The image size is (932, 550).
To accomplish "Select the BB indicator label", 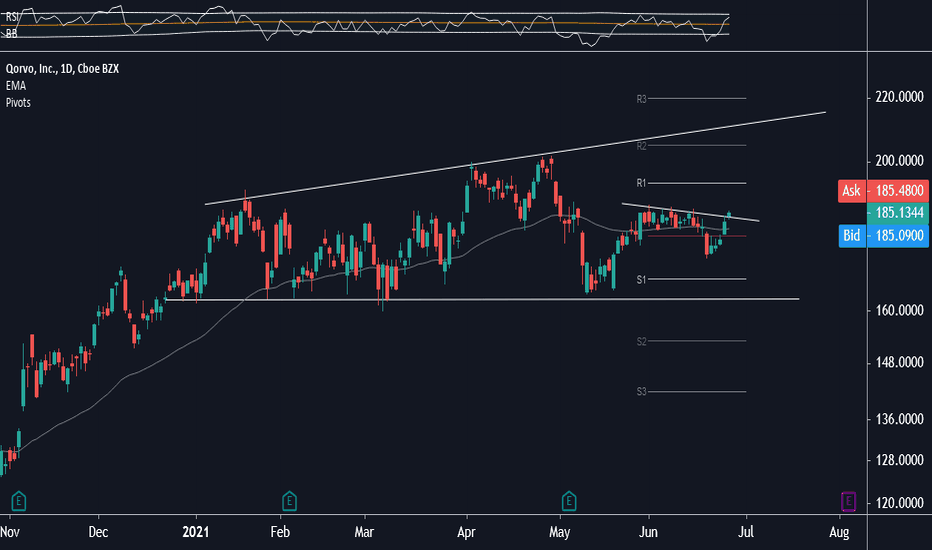I will (x=11, y=34).
